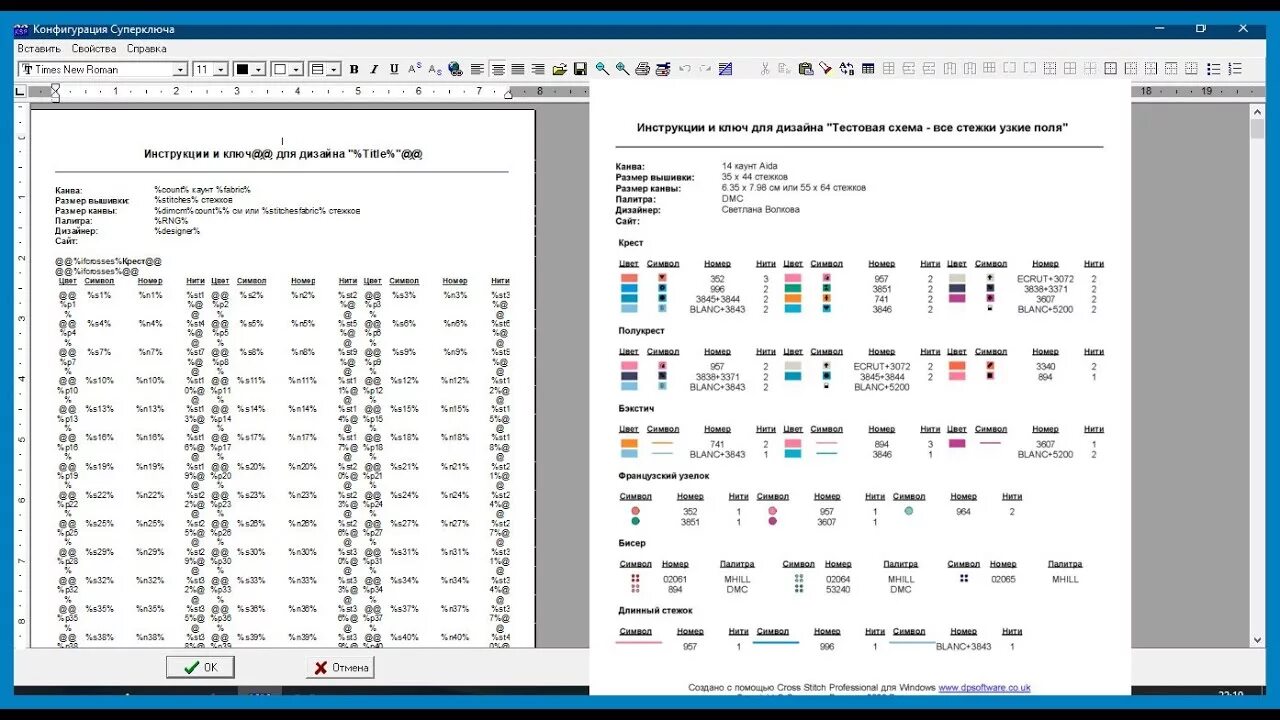This screenshot has width=1280, height=720.
Task: Click the outside border icon in toolbar
Action: coord(1110,69)
